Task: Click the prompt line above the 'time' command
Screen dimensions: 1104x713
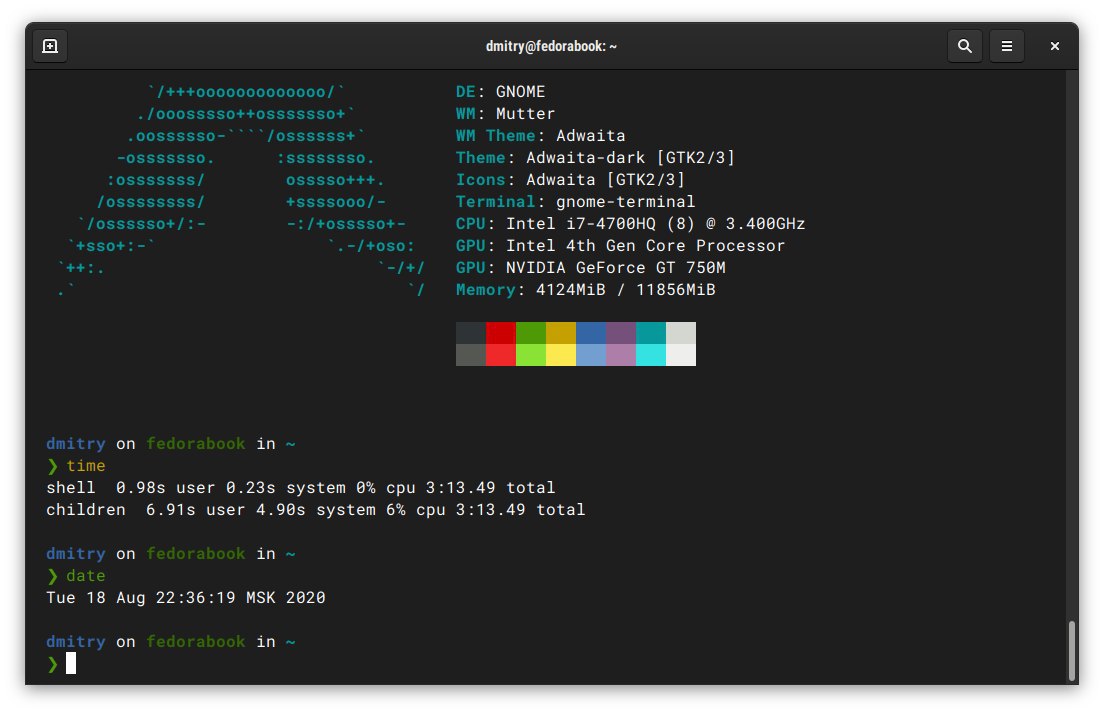Action: click(170, 444)
